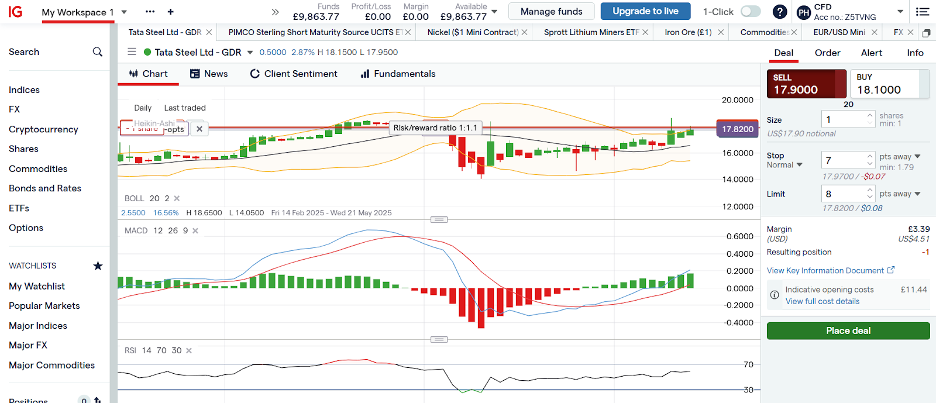
Task: Focus the Limit distance input field
Action: click(842, 194)
